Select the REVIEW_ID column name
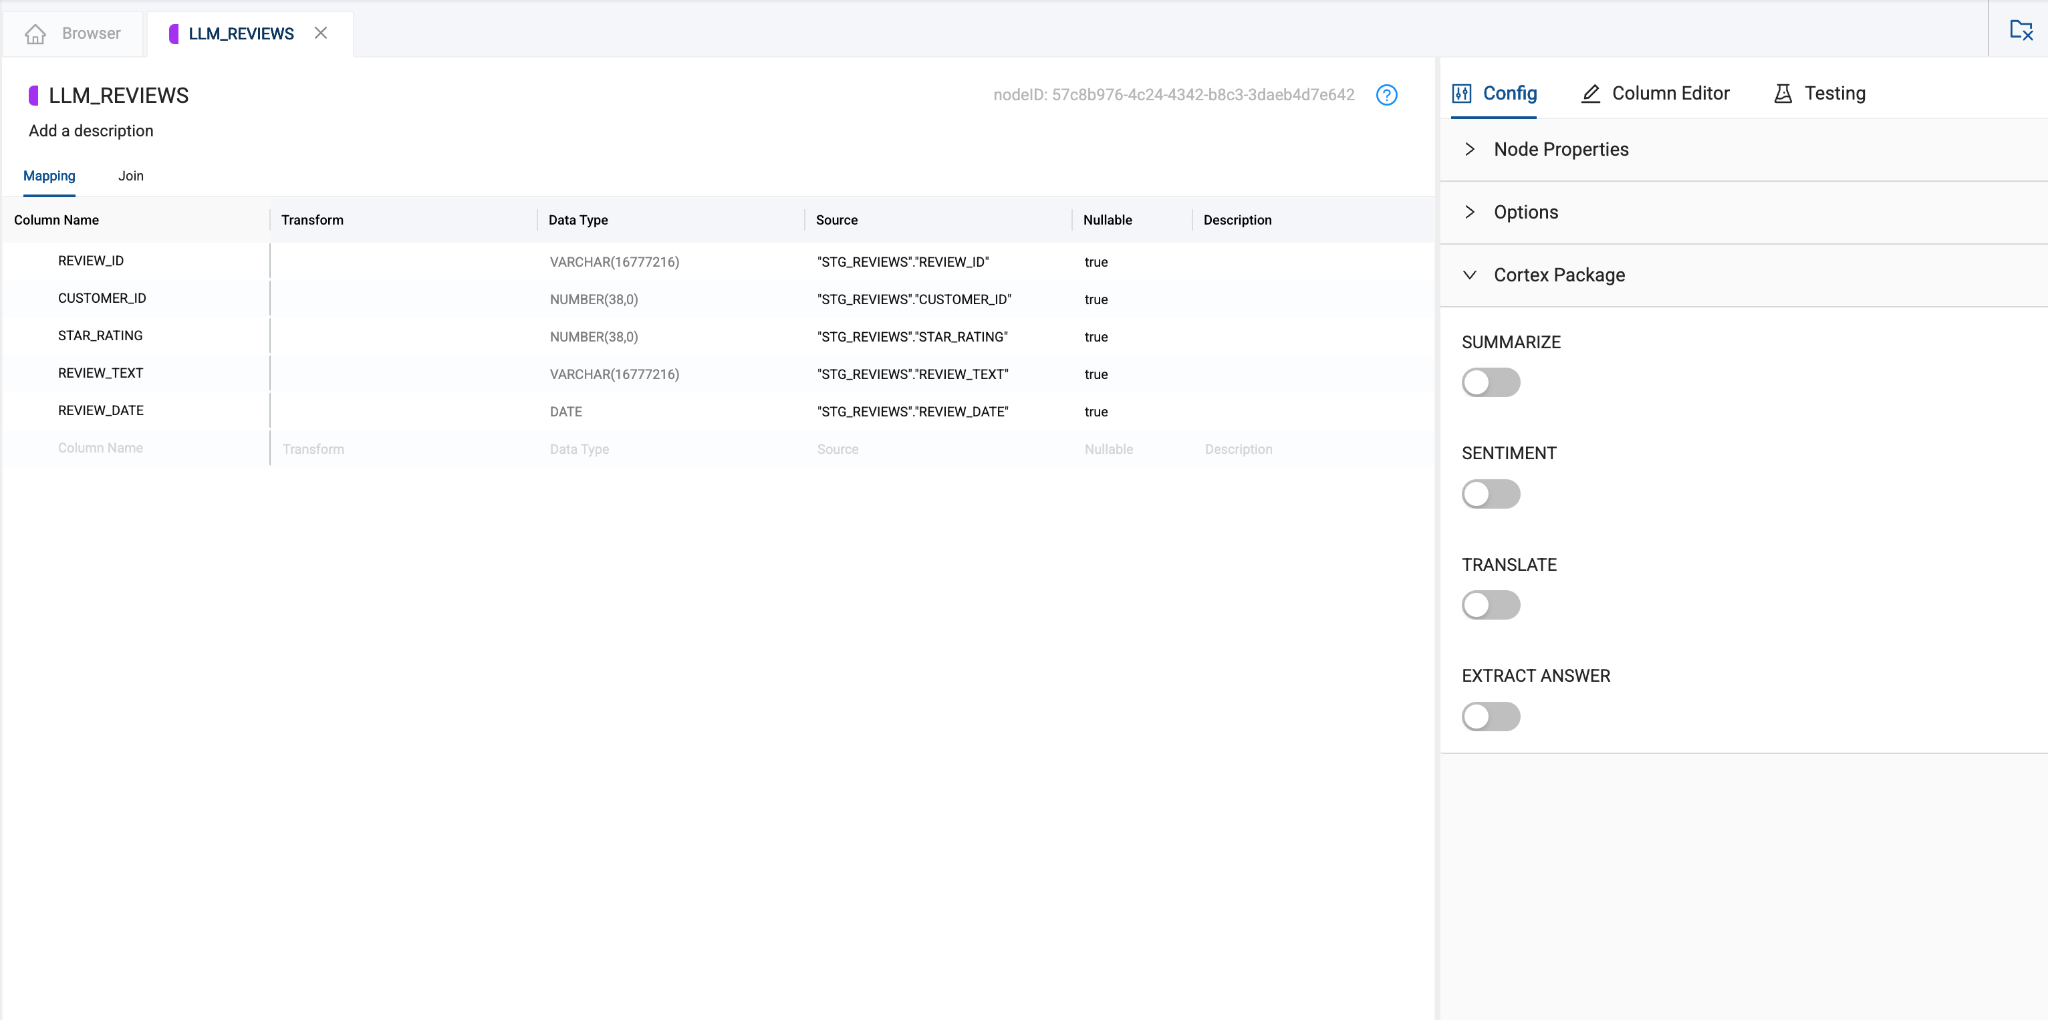Viewport: 2048px width, 1020px height. coord(91,261)
